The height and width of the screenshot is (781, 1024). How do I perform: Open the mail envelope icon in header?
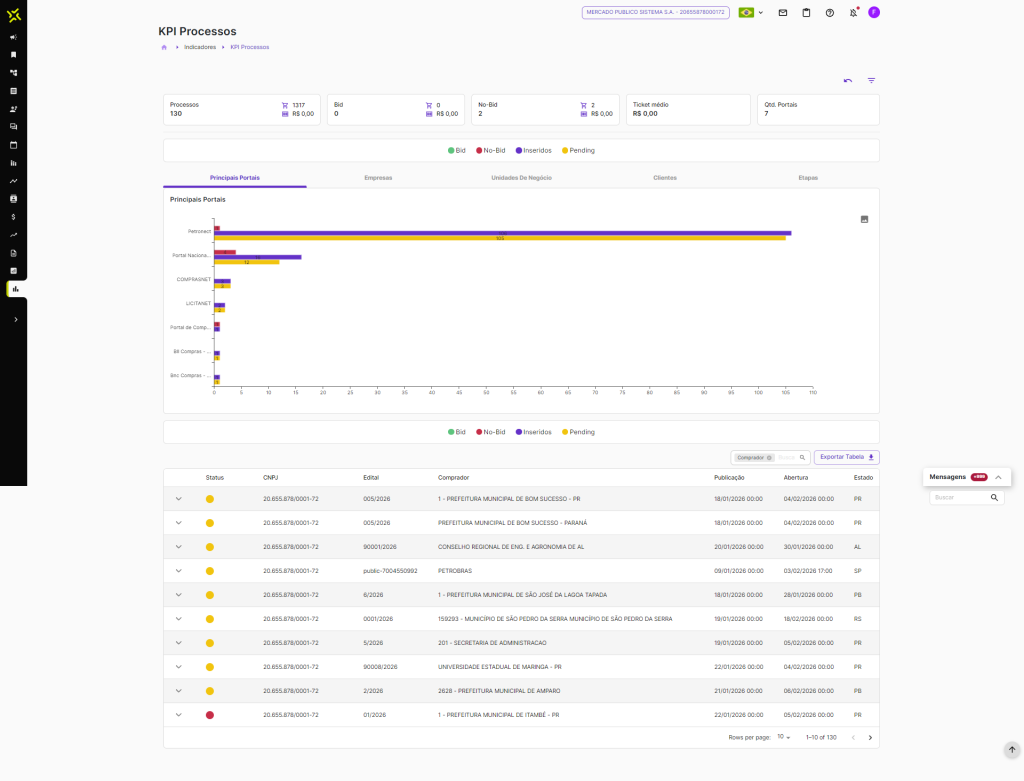coord(783,13)
